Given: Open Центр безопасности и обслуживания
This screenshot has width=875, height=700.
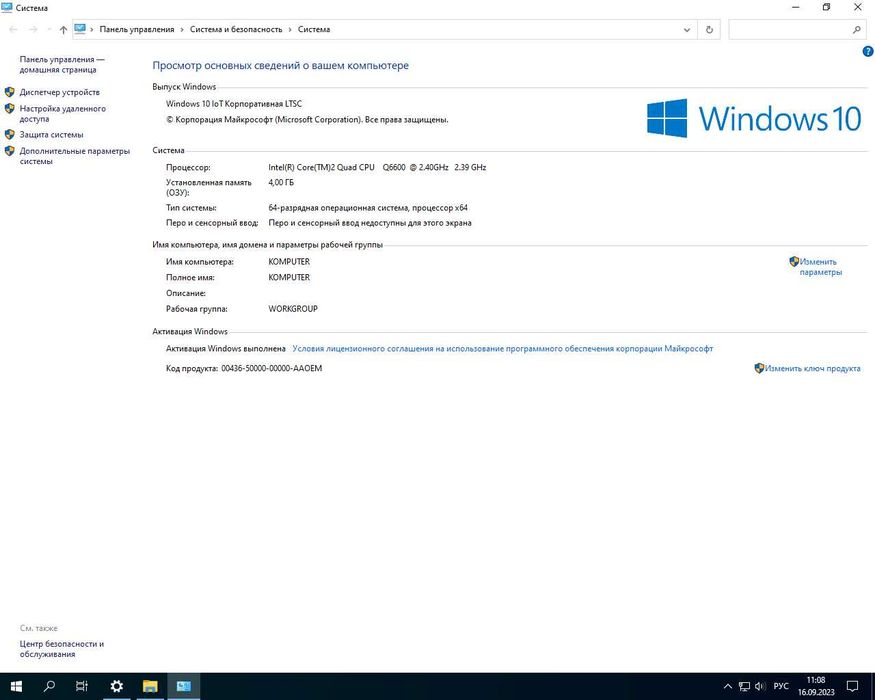Looking at the screenshot, I should click(62, 649).
